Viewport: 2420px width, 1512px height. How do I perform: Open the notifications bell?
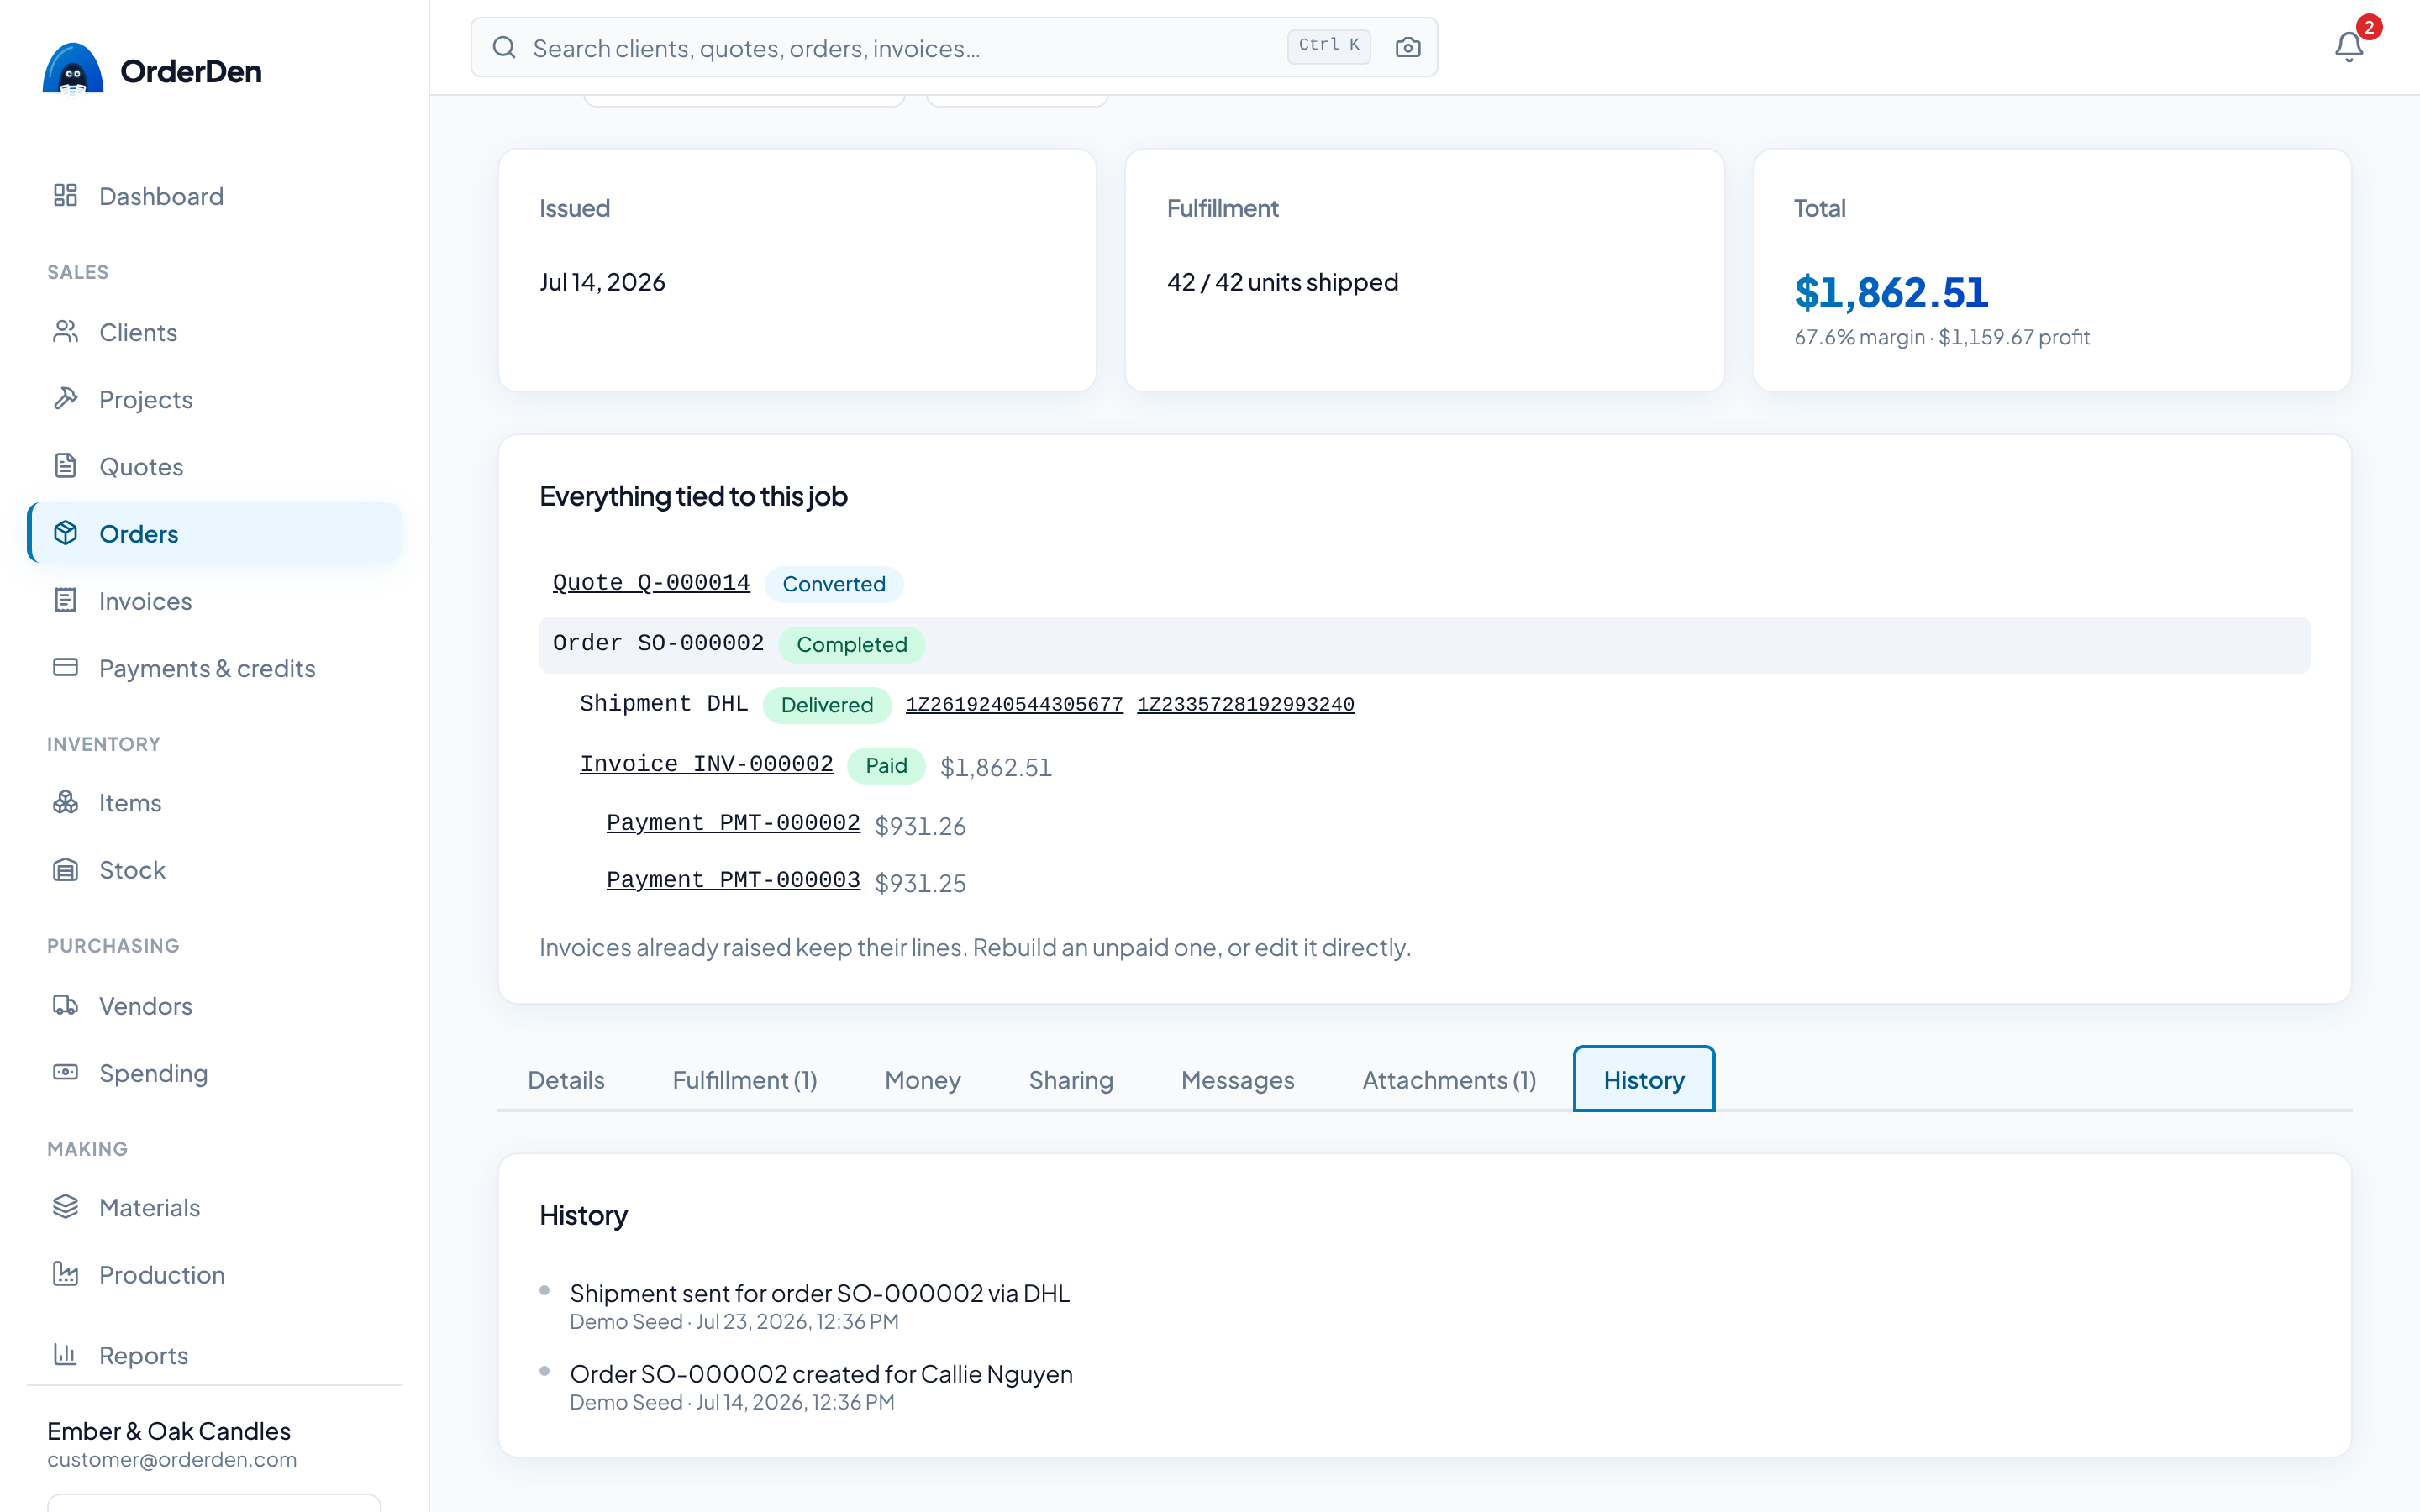tap(2349, 47)
